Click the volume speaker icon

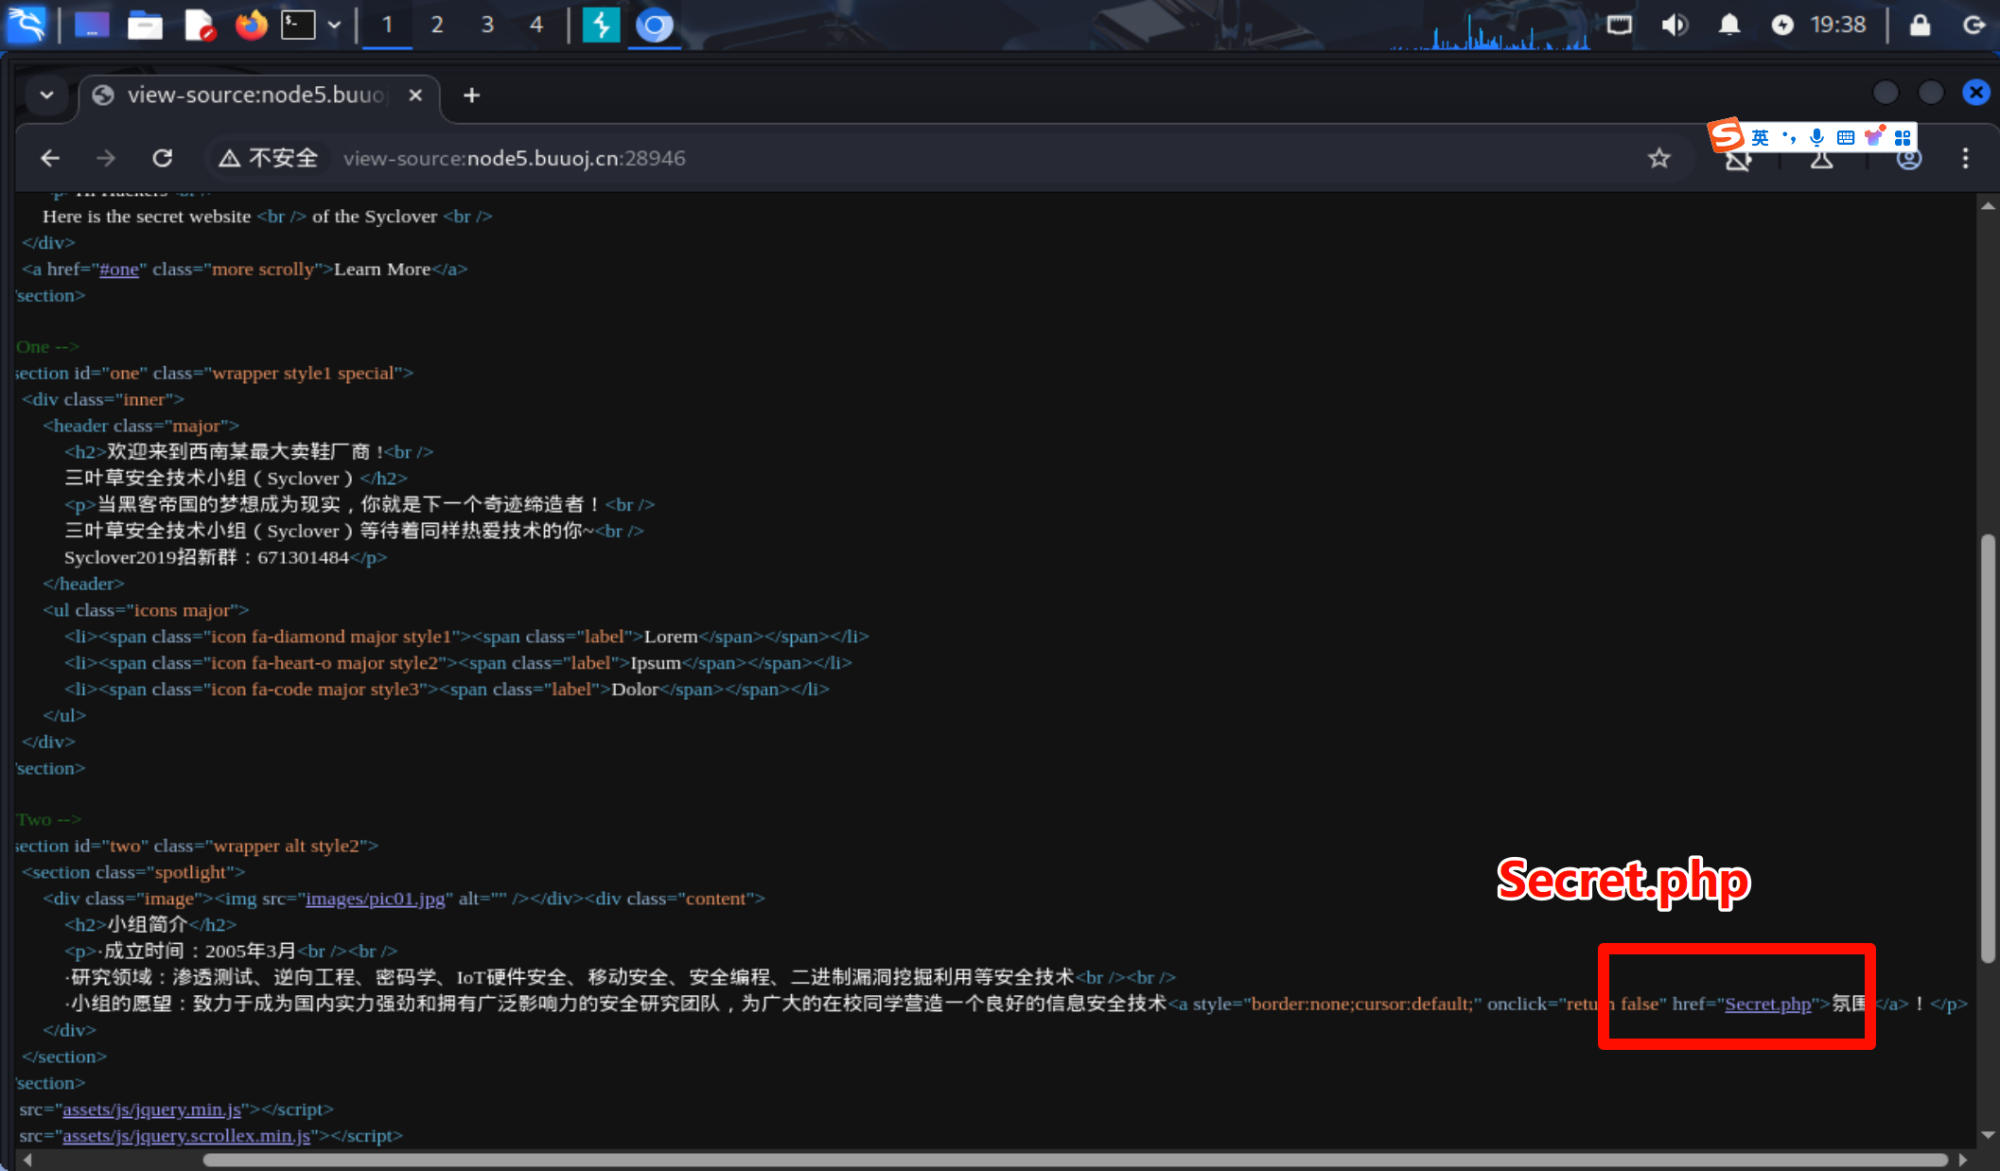click(1673, 25)
